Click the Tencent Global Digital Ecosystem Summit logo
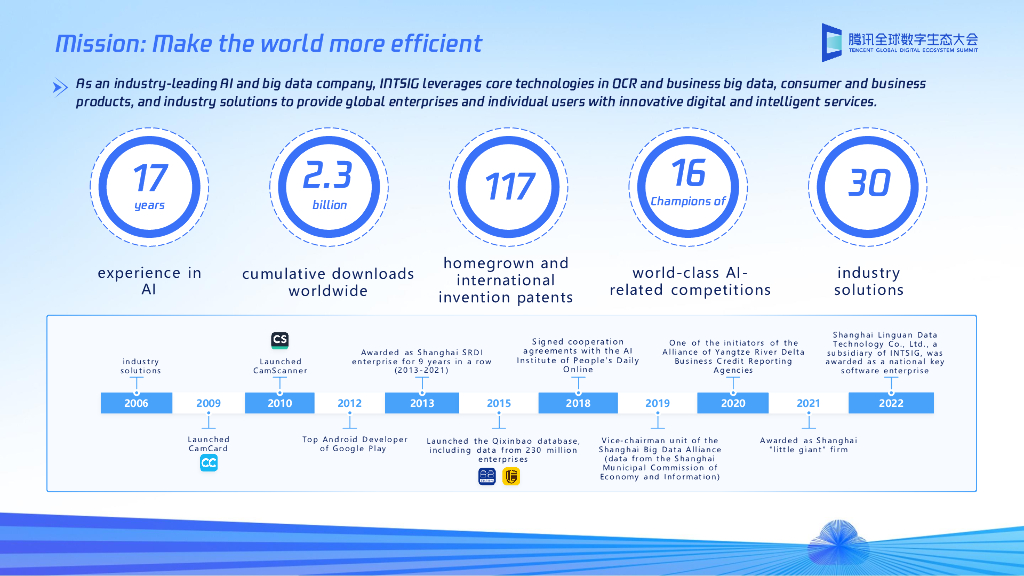Screen dimensions: 1024x576 tap(899, 42)
